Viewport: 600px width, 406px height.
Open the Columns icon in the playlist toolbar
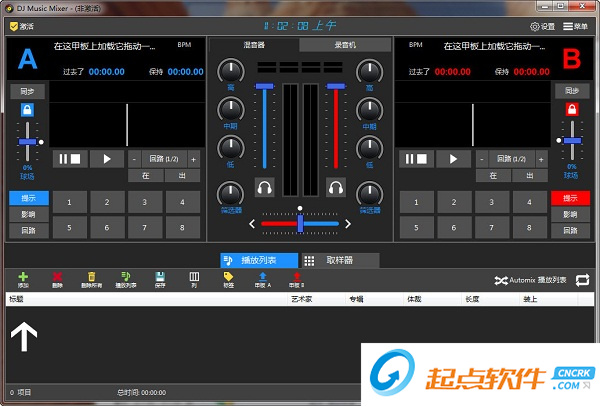[x=194, y=280]
